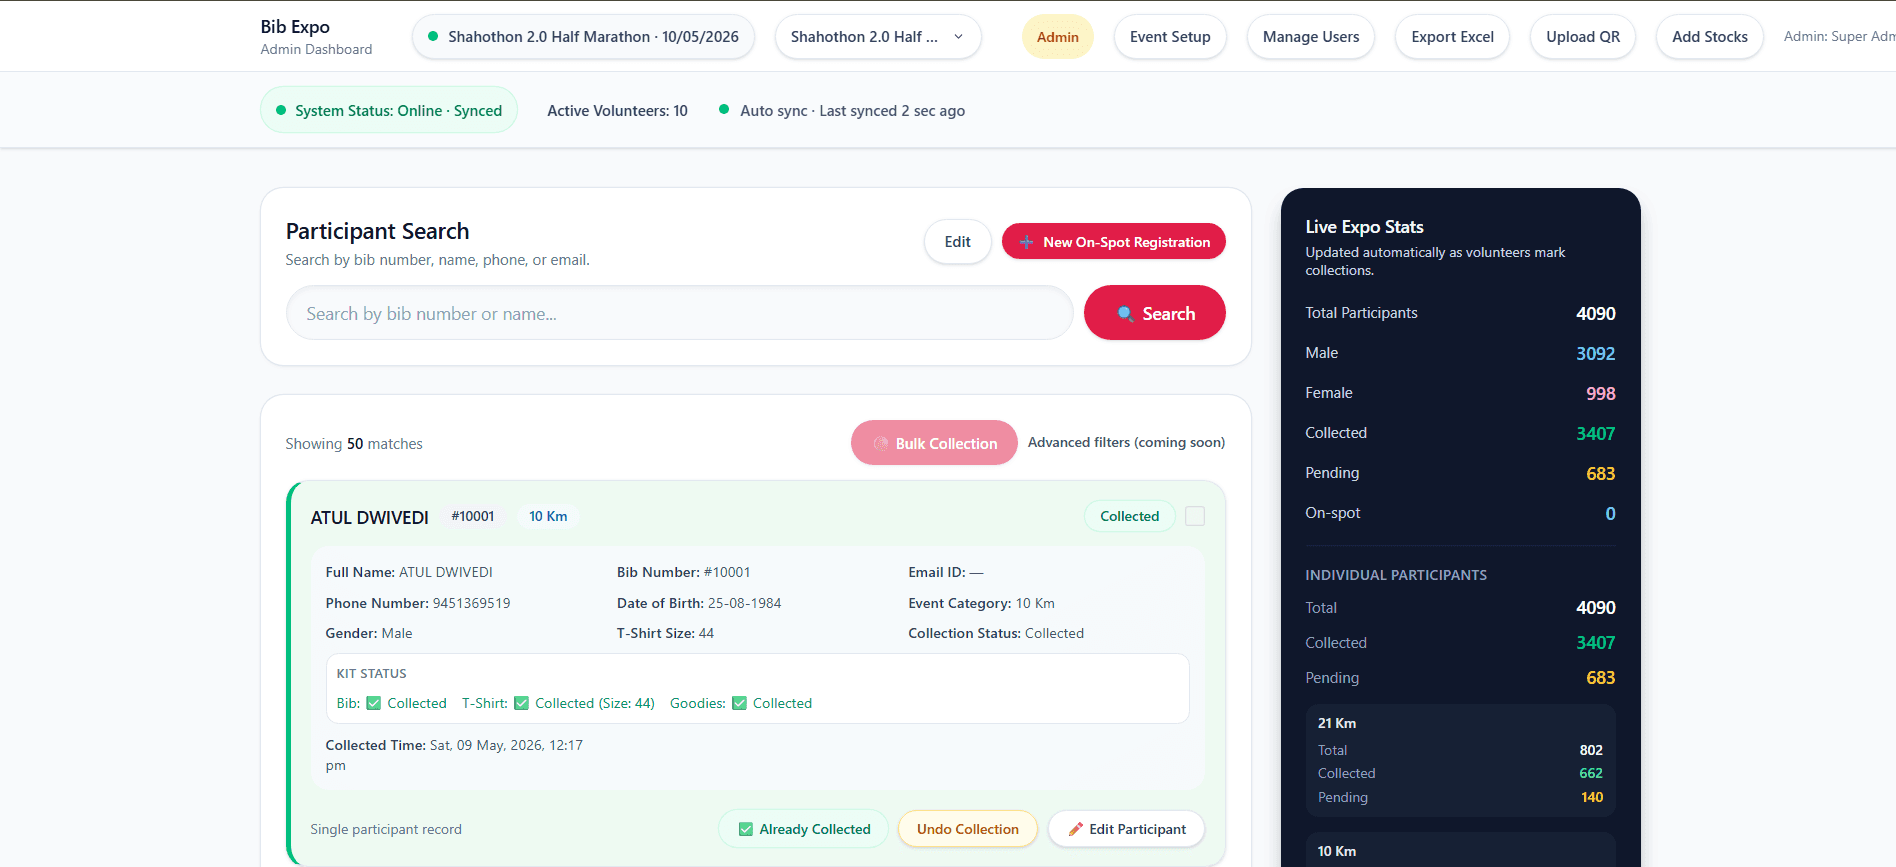Click the Collected Time text
Viewport: 1896px width, 867px height.
[x=454, y=755]
